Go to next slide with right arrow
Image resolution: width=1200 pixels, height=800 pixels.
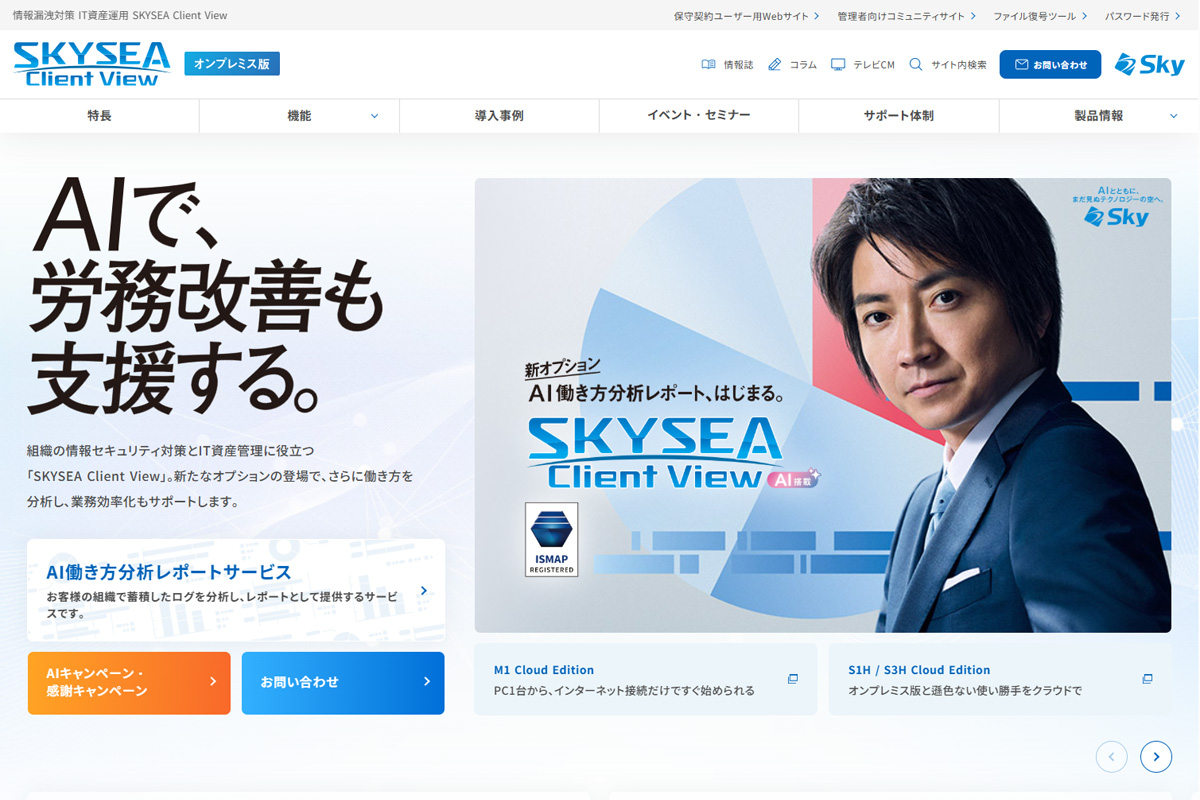tap(1156, 757)
